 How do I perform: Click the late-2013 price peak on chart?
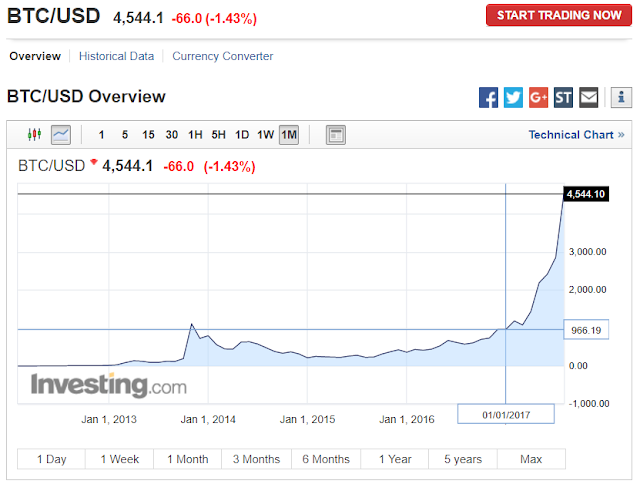coord(192,324)
